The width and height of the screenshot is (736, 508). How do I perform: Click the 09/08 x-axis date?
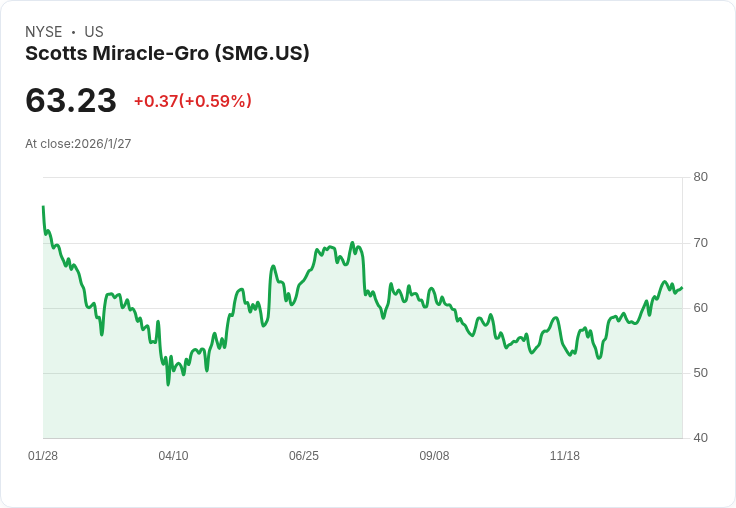tap(434, 456)
